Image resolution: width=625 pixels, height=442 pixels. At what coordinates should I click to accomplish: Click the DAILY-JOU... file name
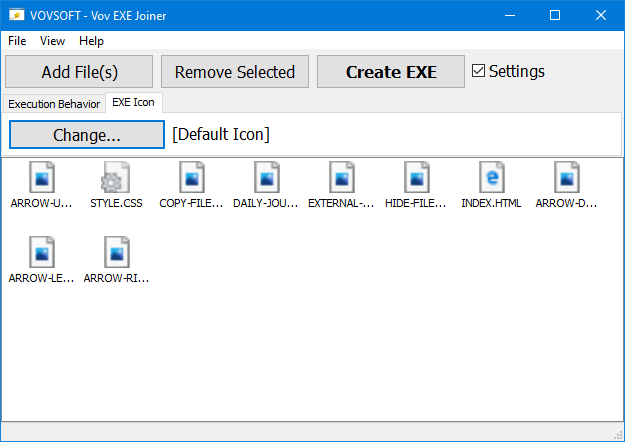[x=266, y=203]
